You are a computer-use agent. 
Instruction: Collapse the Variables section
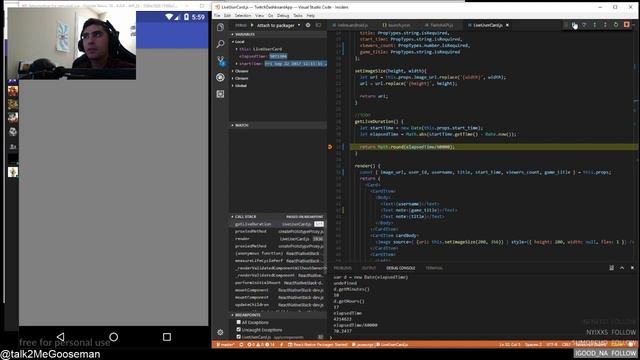(278, 34)
